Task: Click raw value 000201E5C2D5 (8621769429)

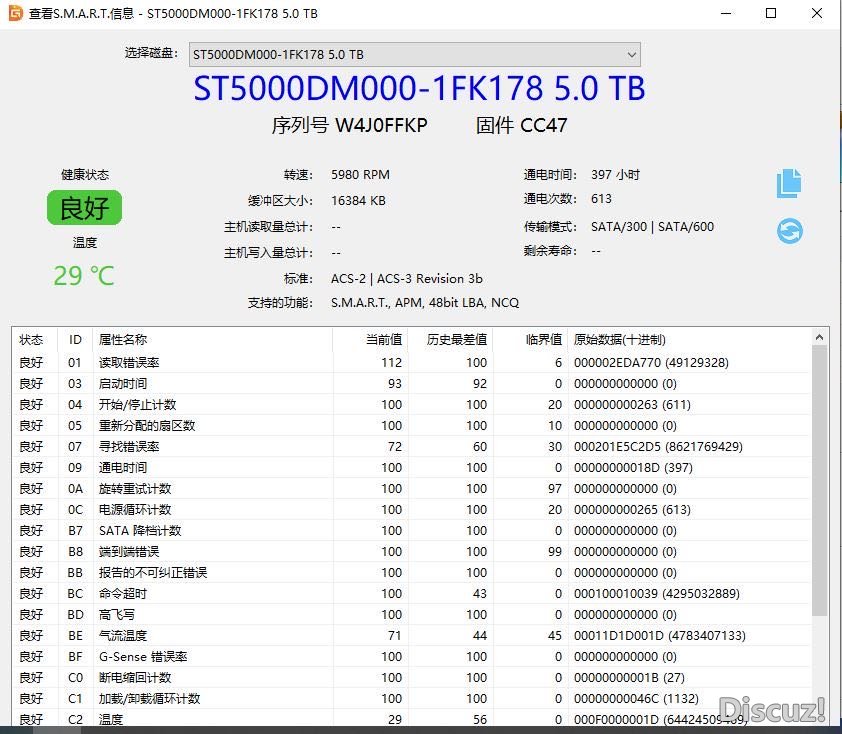Action: 658,446
